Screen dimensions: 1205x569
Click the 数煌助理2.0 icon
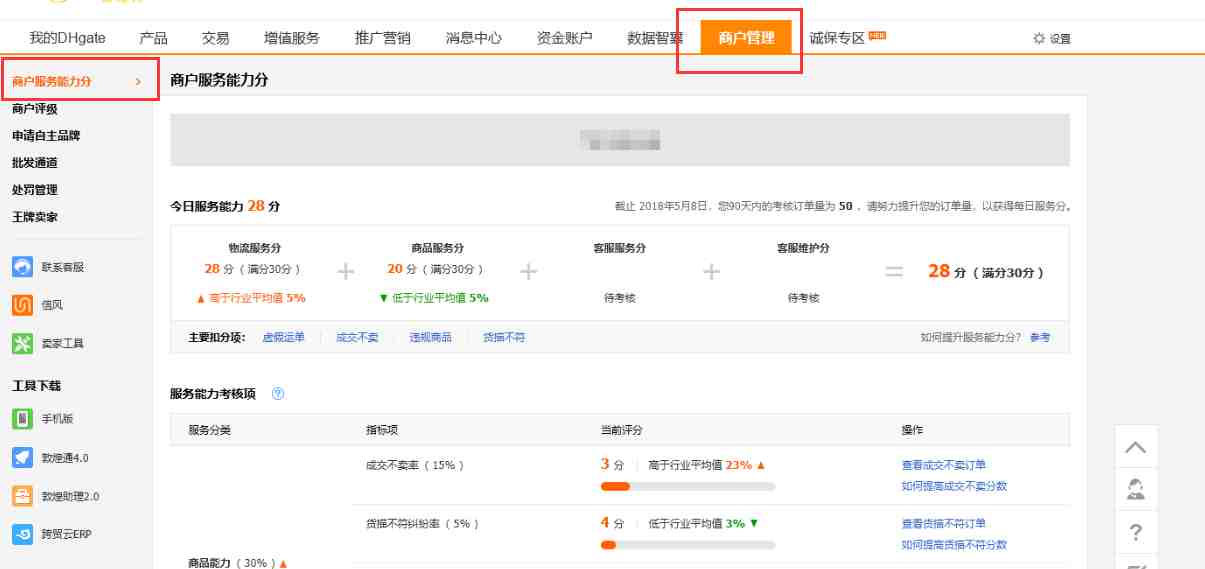23,496
